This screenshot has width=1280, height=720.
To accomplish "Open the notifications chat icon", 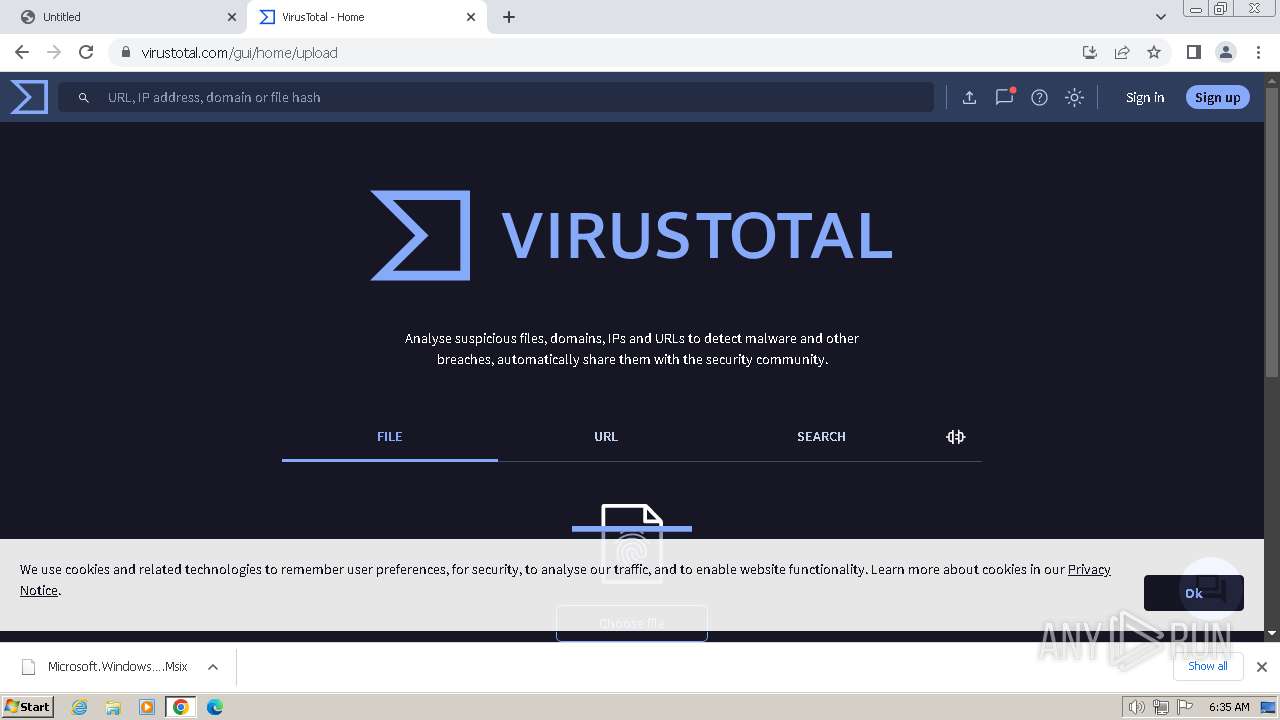I will tap(1004, 97).
